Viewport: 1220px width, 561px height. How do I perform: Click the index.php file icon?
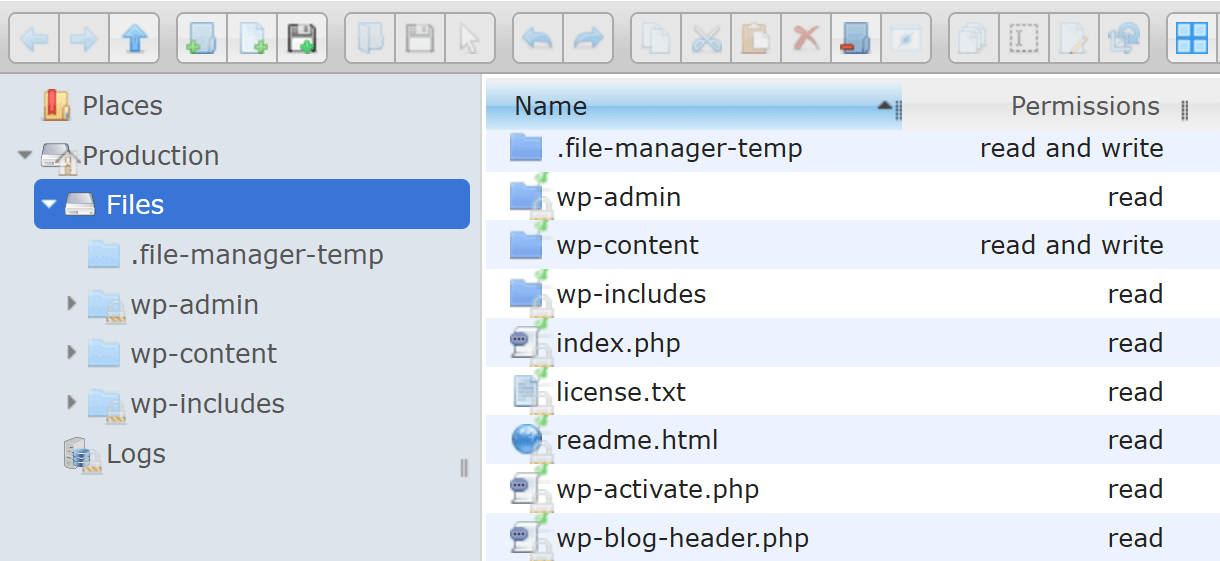pyautogui.click(x=526, y=343)
